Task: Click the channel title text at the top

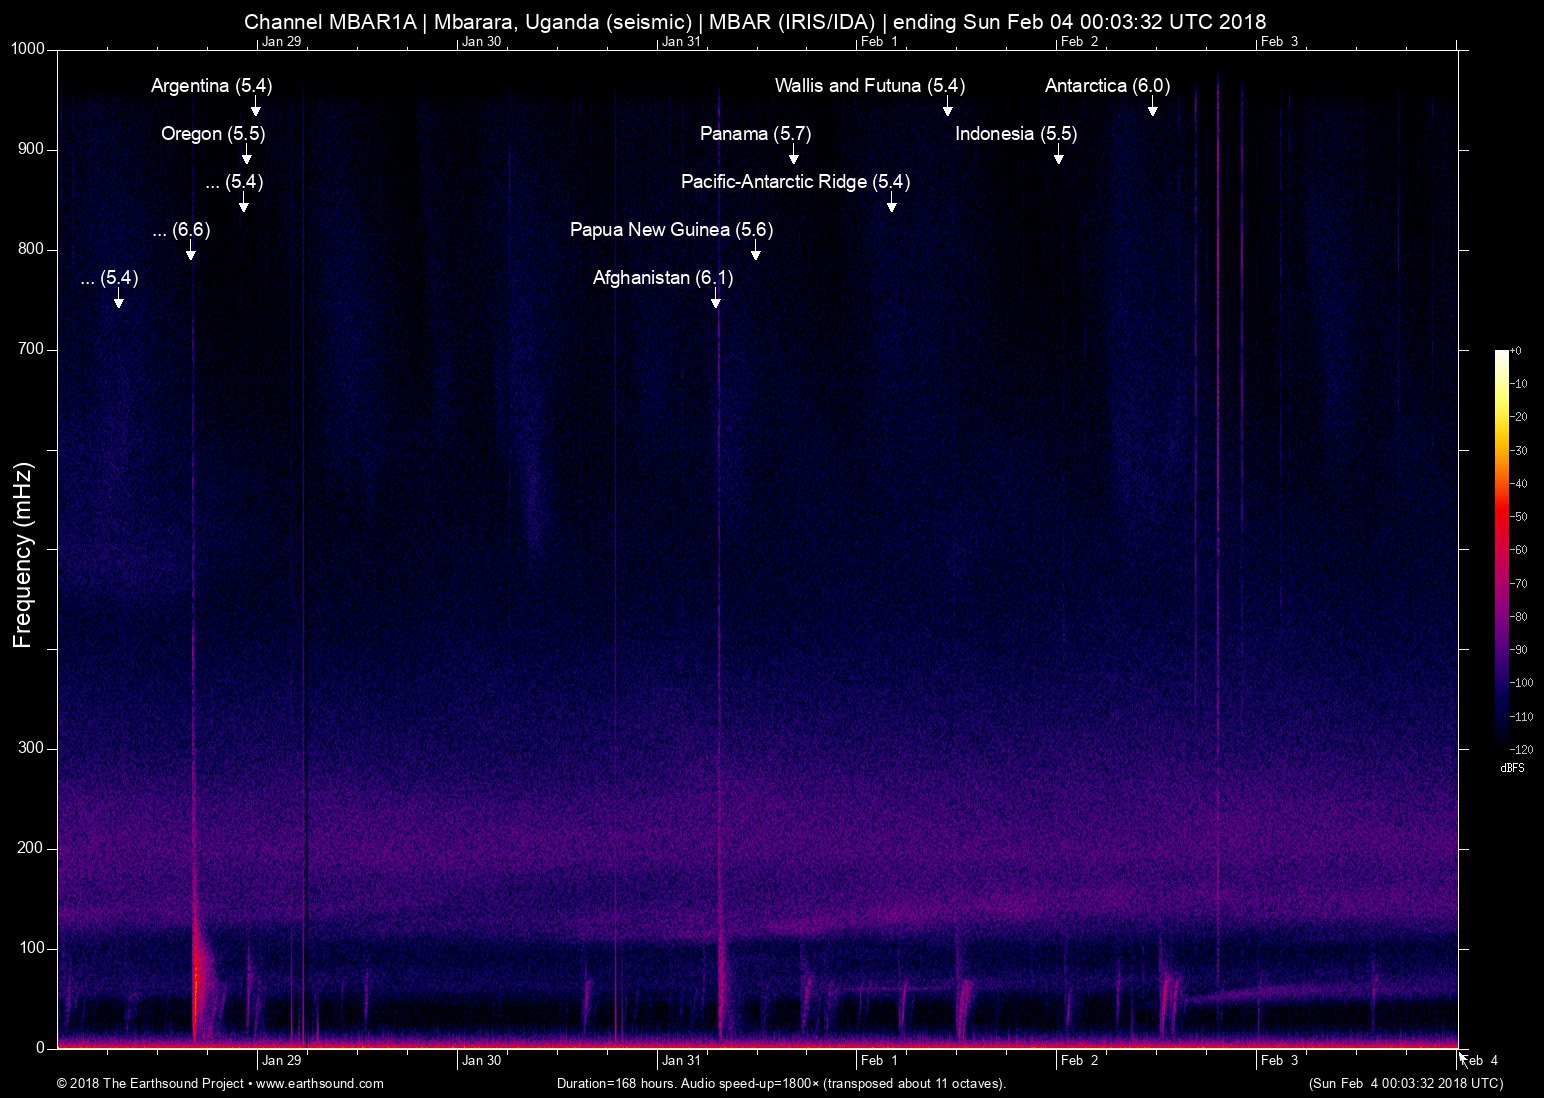Action: (755, 22)
